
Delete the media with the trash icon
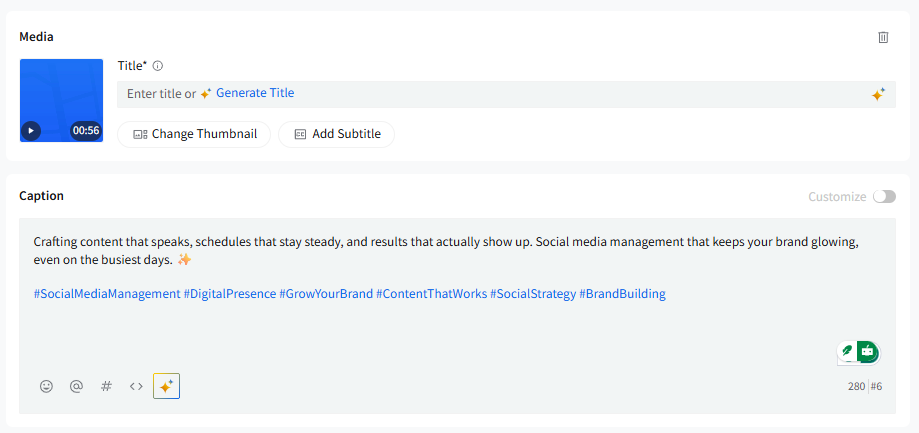coord(883,37)
